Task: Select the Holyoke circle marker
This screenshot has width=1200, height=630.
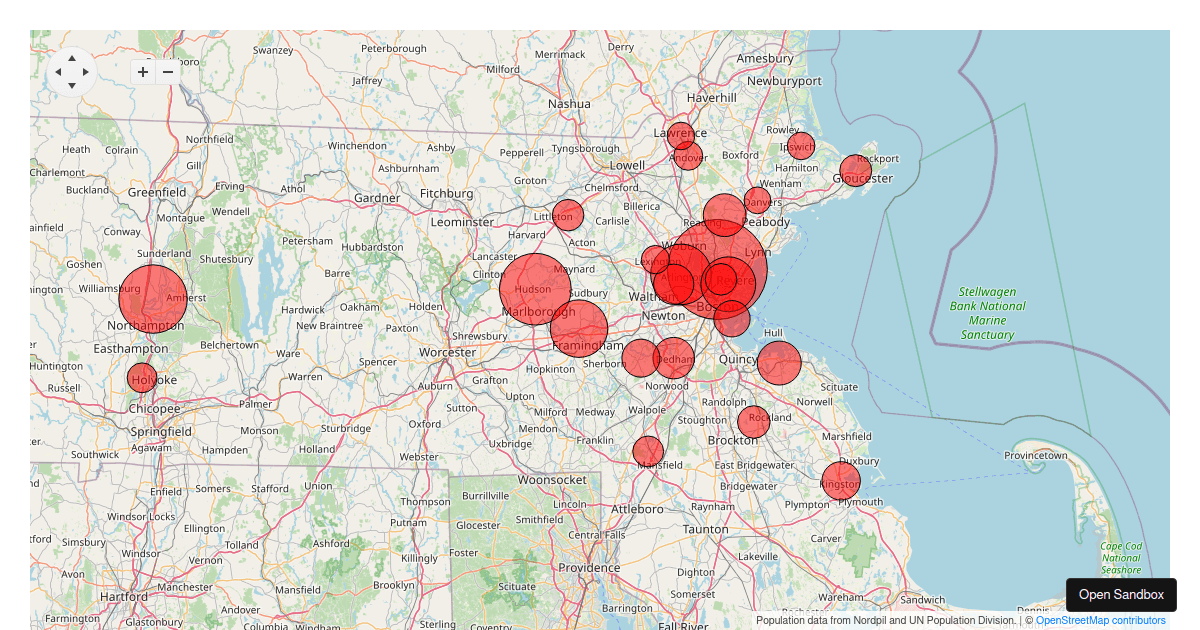Action: click(142, 377)
